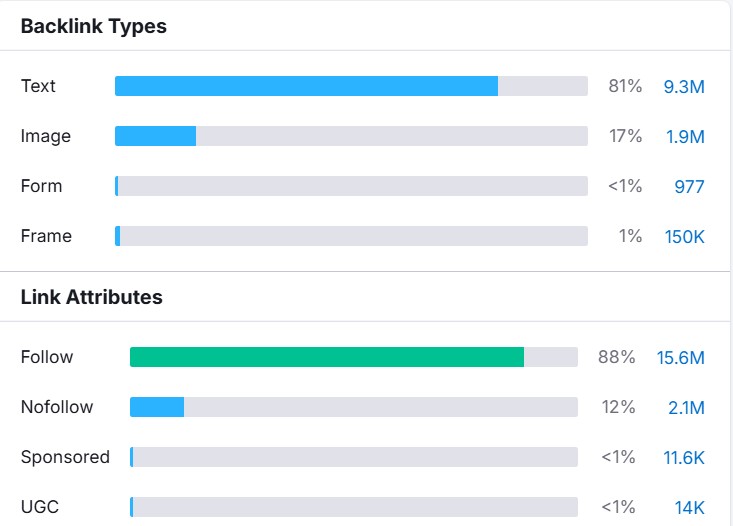Click the Form backlinks progress bar
The height and width of the screenshot is (526, 733).
point(351,186)
